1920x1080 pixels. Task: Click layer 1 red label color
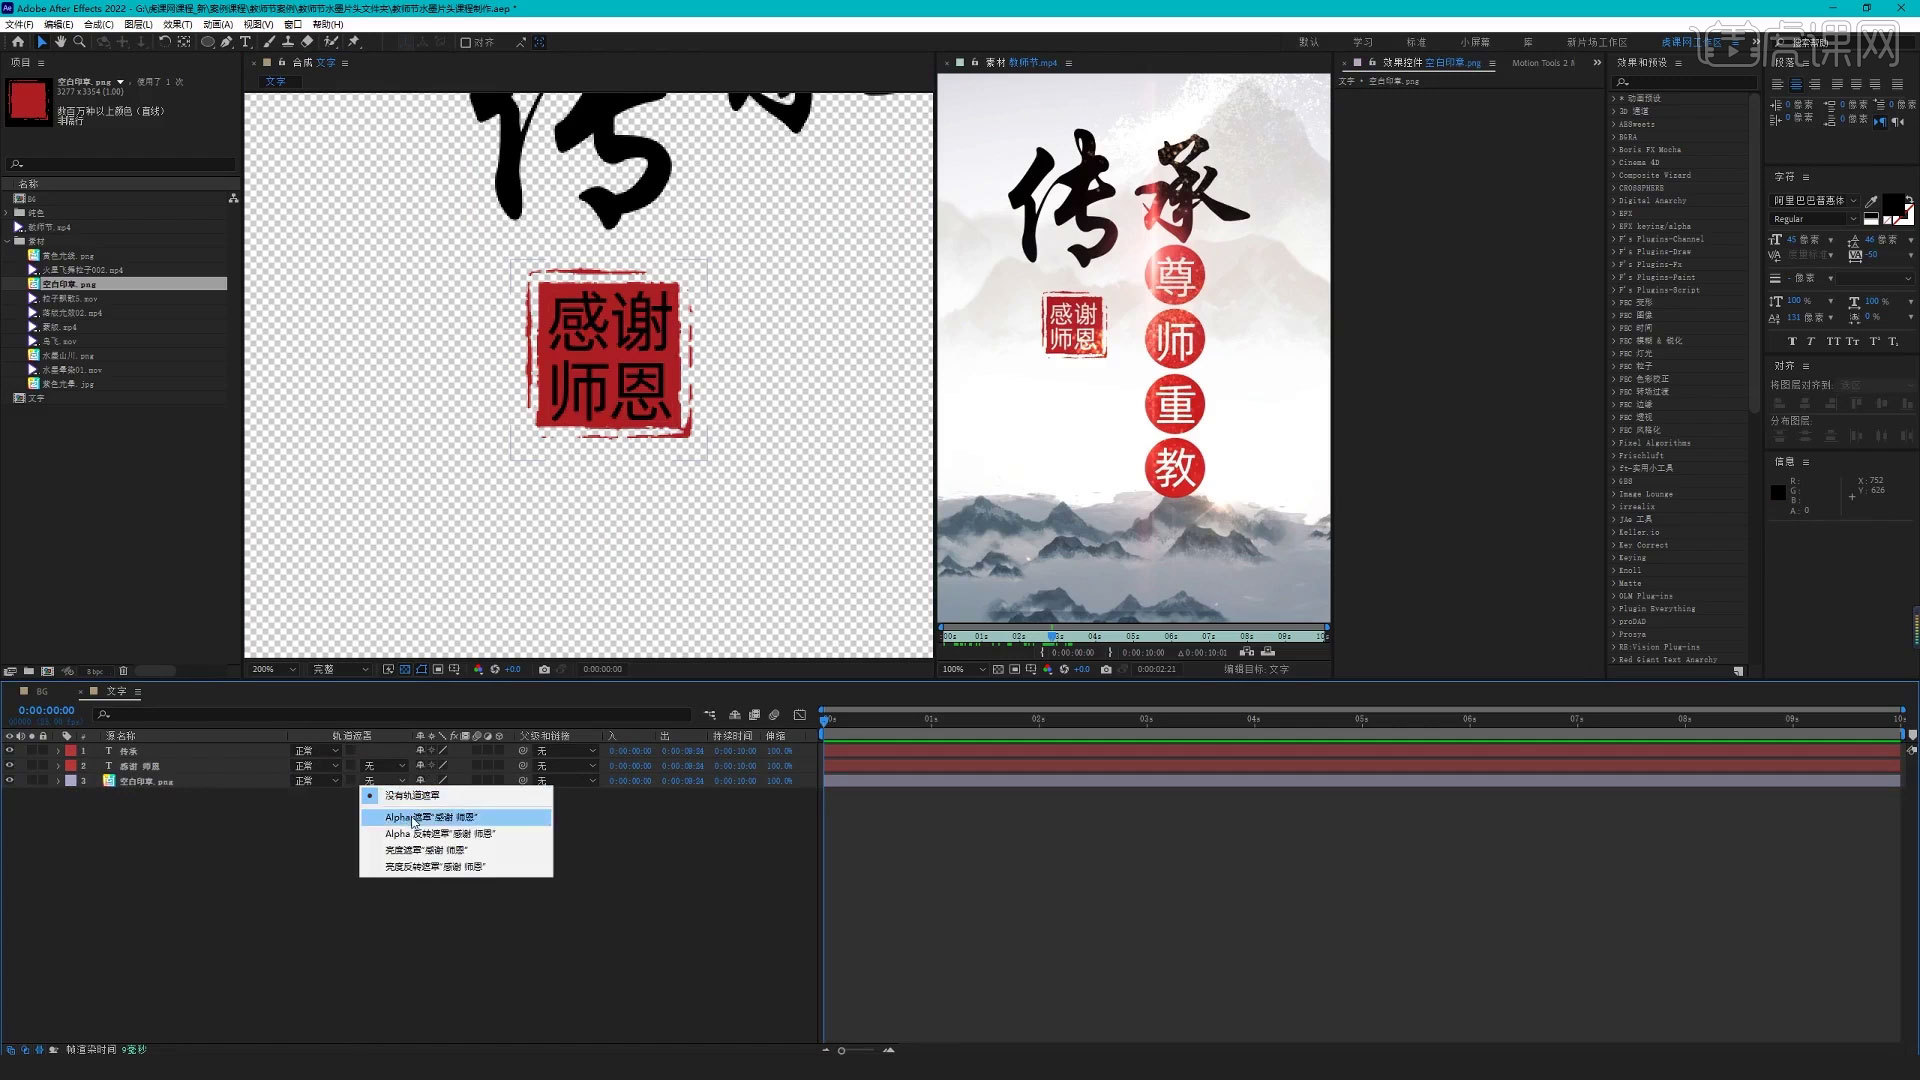coord(71,751)
